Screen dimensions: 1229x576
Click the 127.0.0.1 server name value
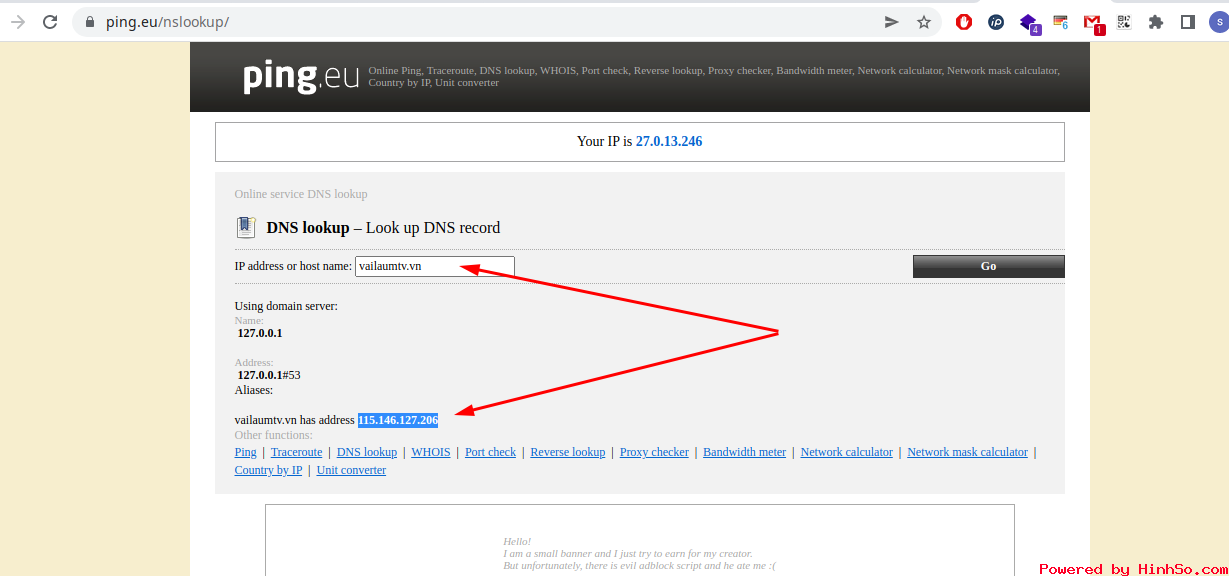[260, 333]
